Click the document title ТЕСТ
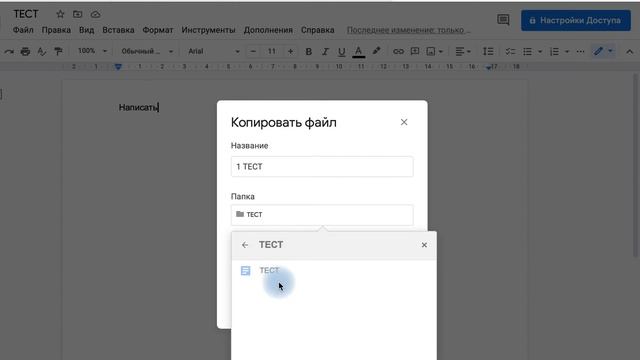 (x=26, y=14)
